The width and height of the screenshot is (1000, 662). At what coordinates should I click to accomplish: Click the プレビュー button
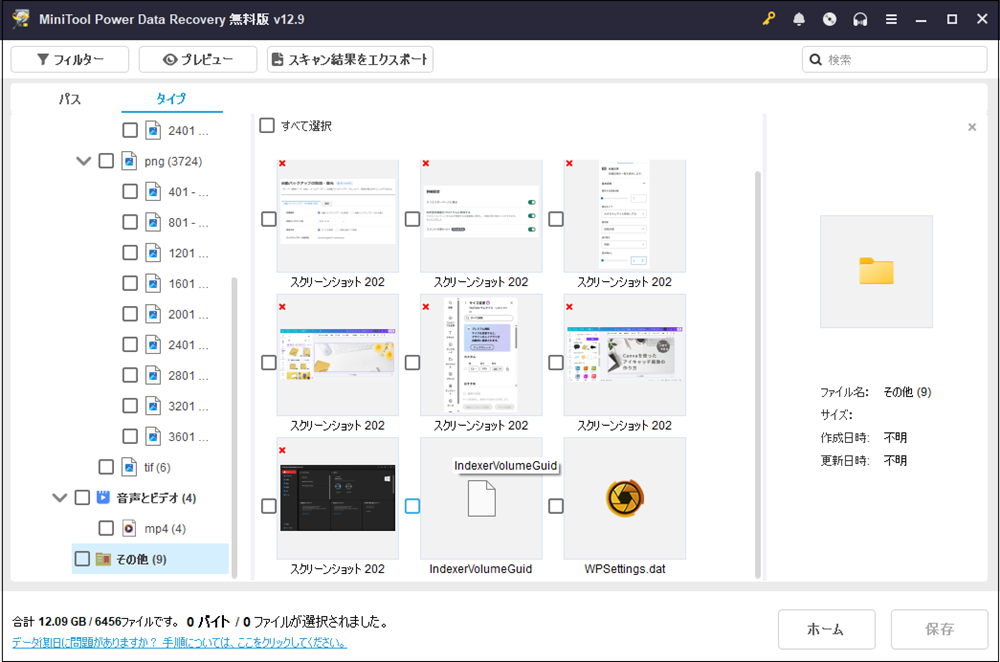click(198, 59)
